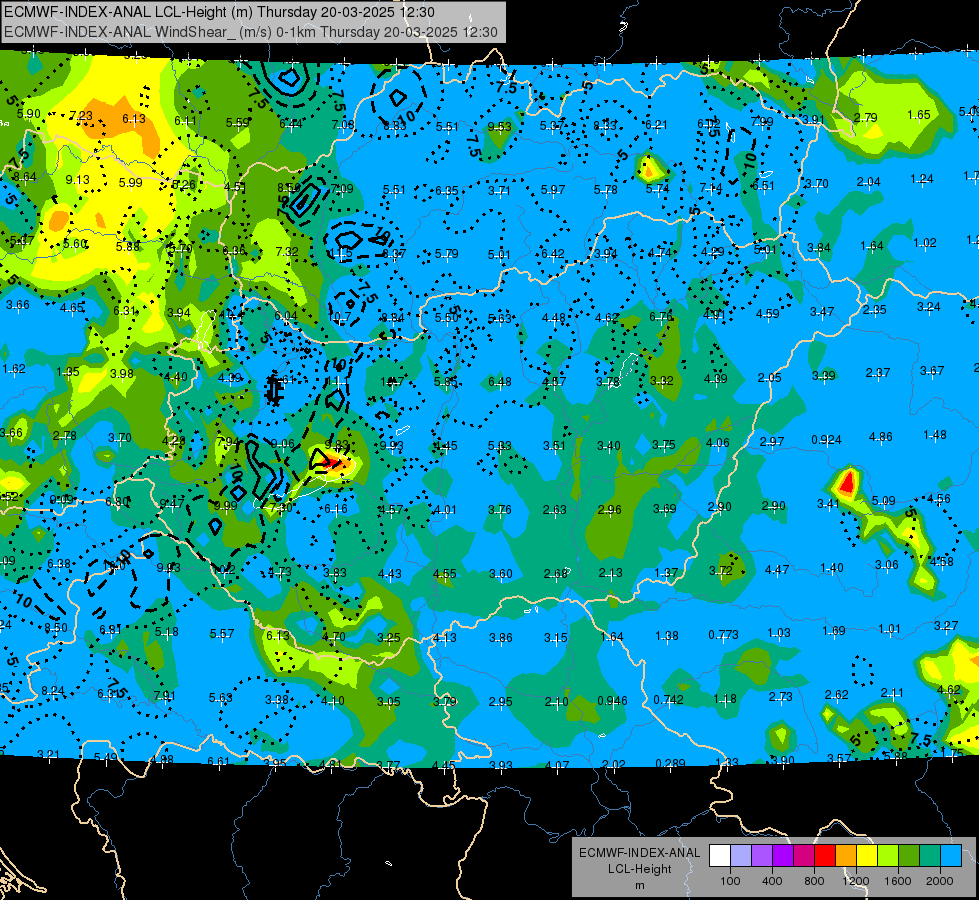Click the grid value '1.02'
This screenshot has width=979, height=900.
(x=925, y=243)
